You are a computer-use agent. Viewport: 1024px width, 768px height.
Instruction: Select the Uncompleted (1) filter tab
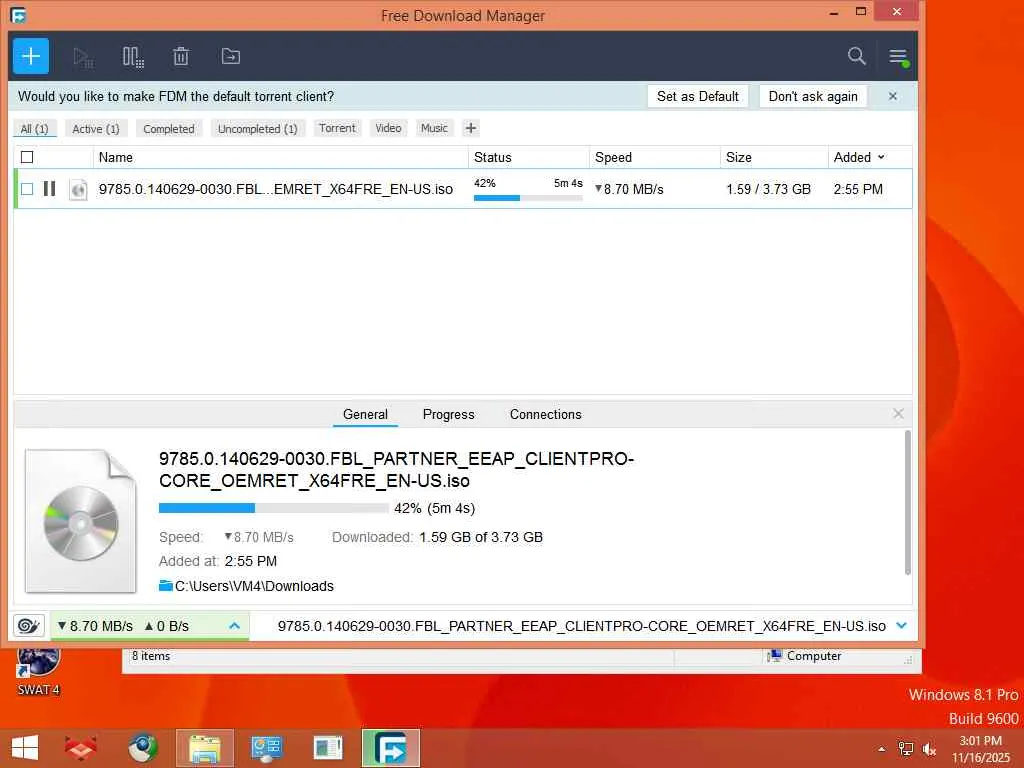[257, 129]
